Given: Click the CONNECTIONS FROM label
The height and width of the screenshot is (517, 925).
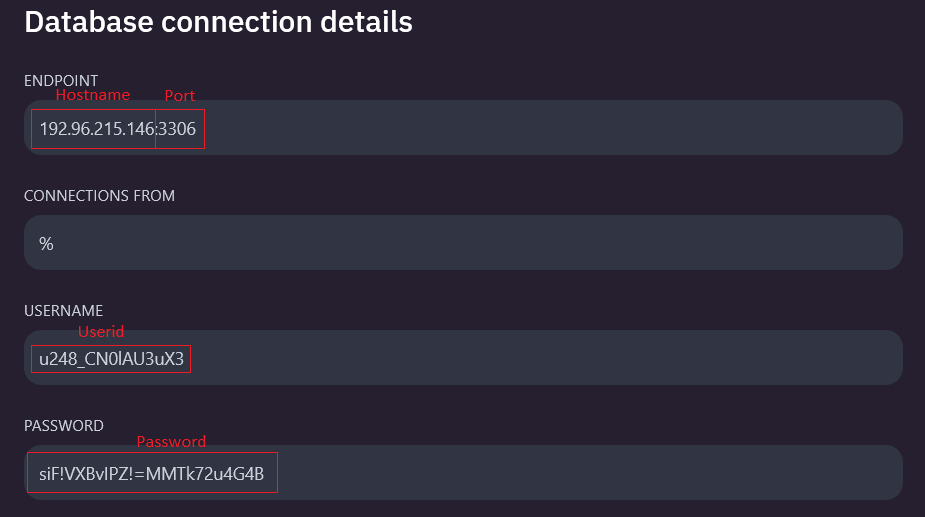Looking at the screenshot, I should click(99, 196).
